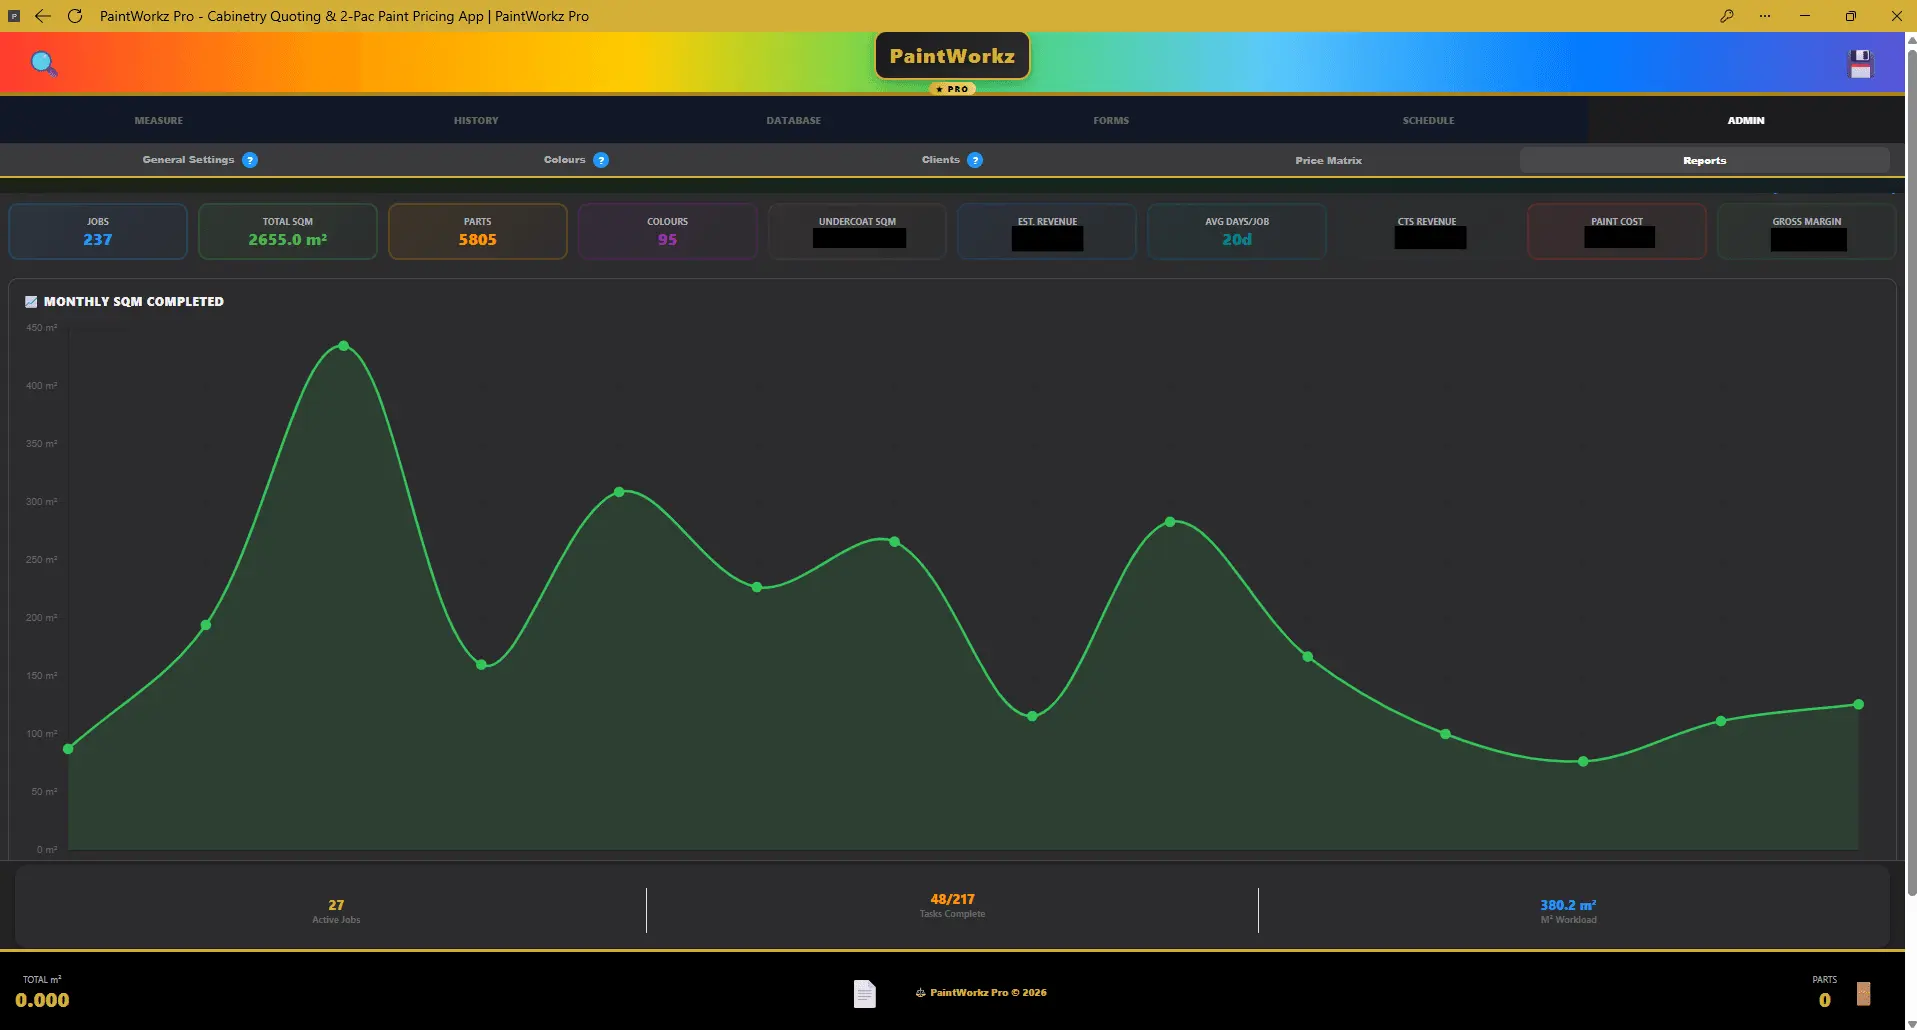The width and height of the screenshot is (1917, 1030).
Task: Reload the page with the refresh icon
Action: pos(75,16)
